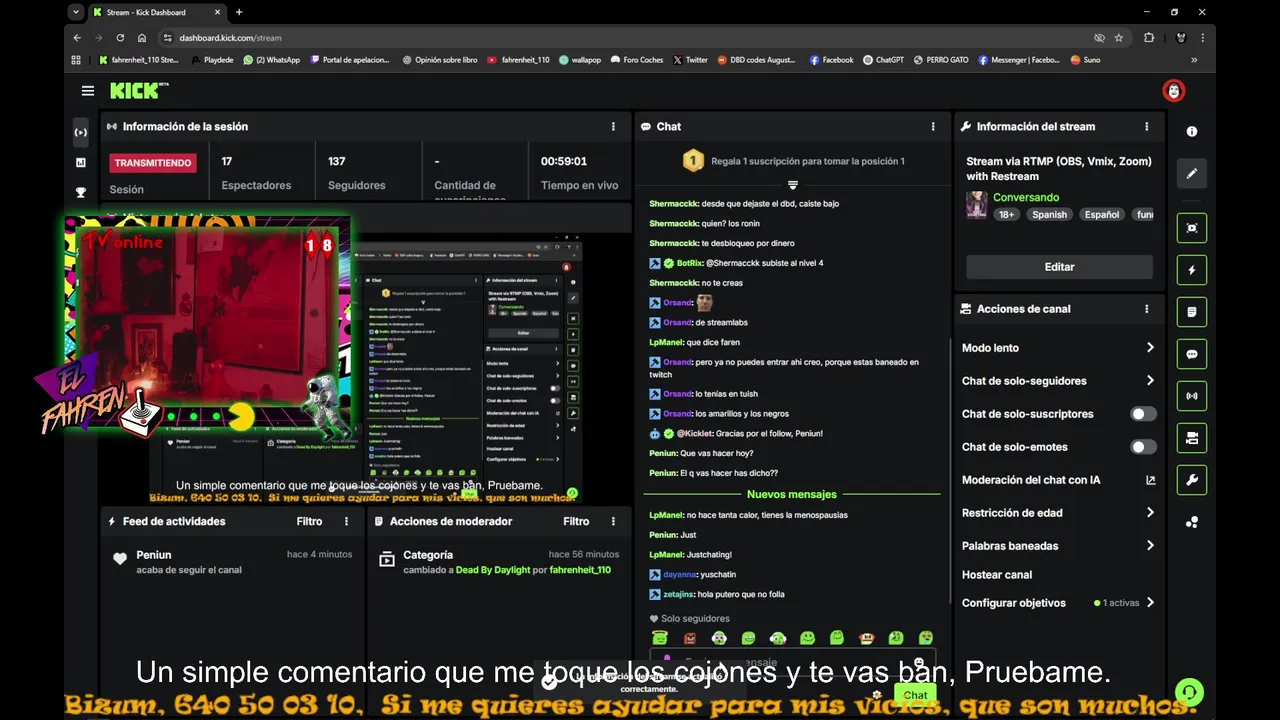Open Filtro in Acciones de moderador
The width and height of the screenshot is (1280, 720).
(x=576, y=521)
